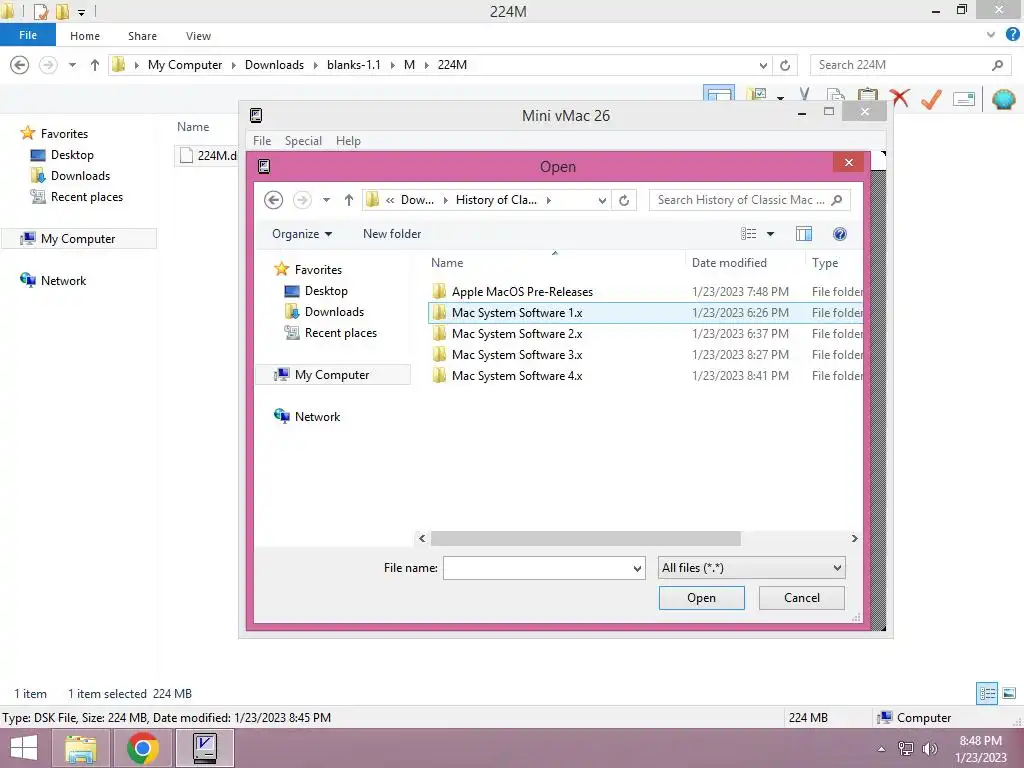Click into the File name input field
Viewport: 1024px width, 768px height.
click(537, 568)
